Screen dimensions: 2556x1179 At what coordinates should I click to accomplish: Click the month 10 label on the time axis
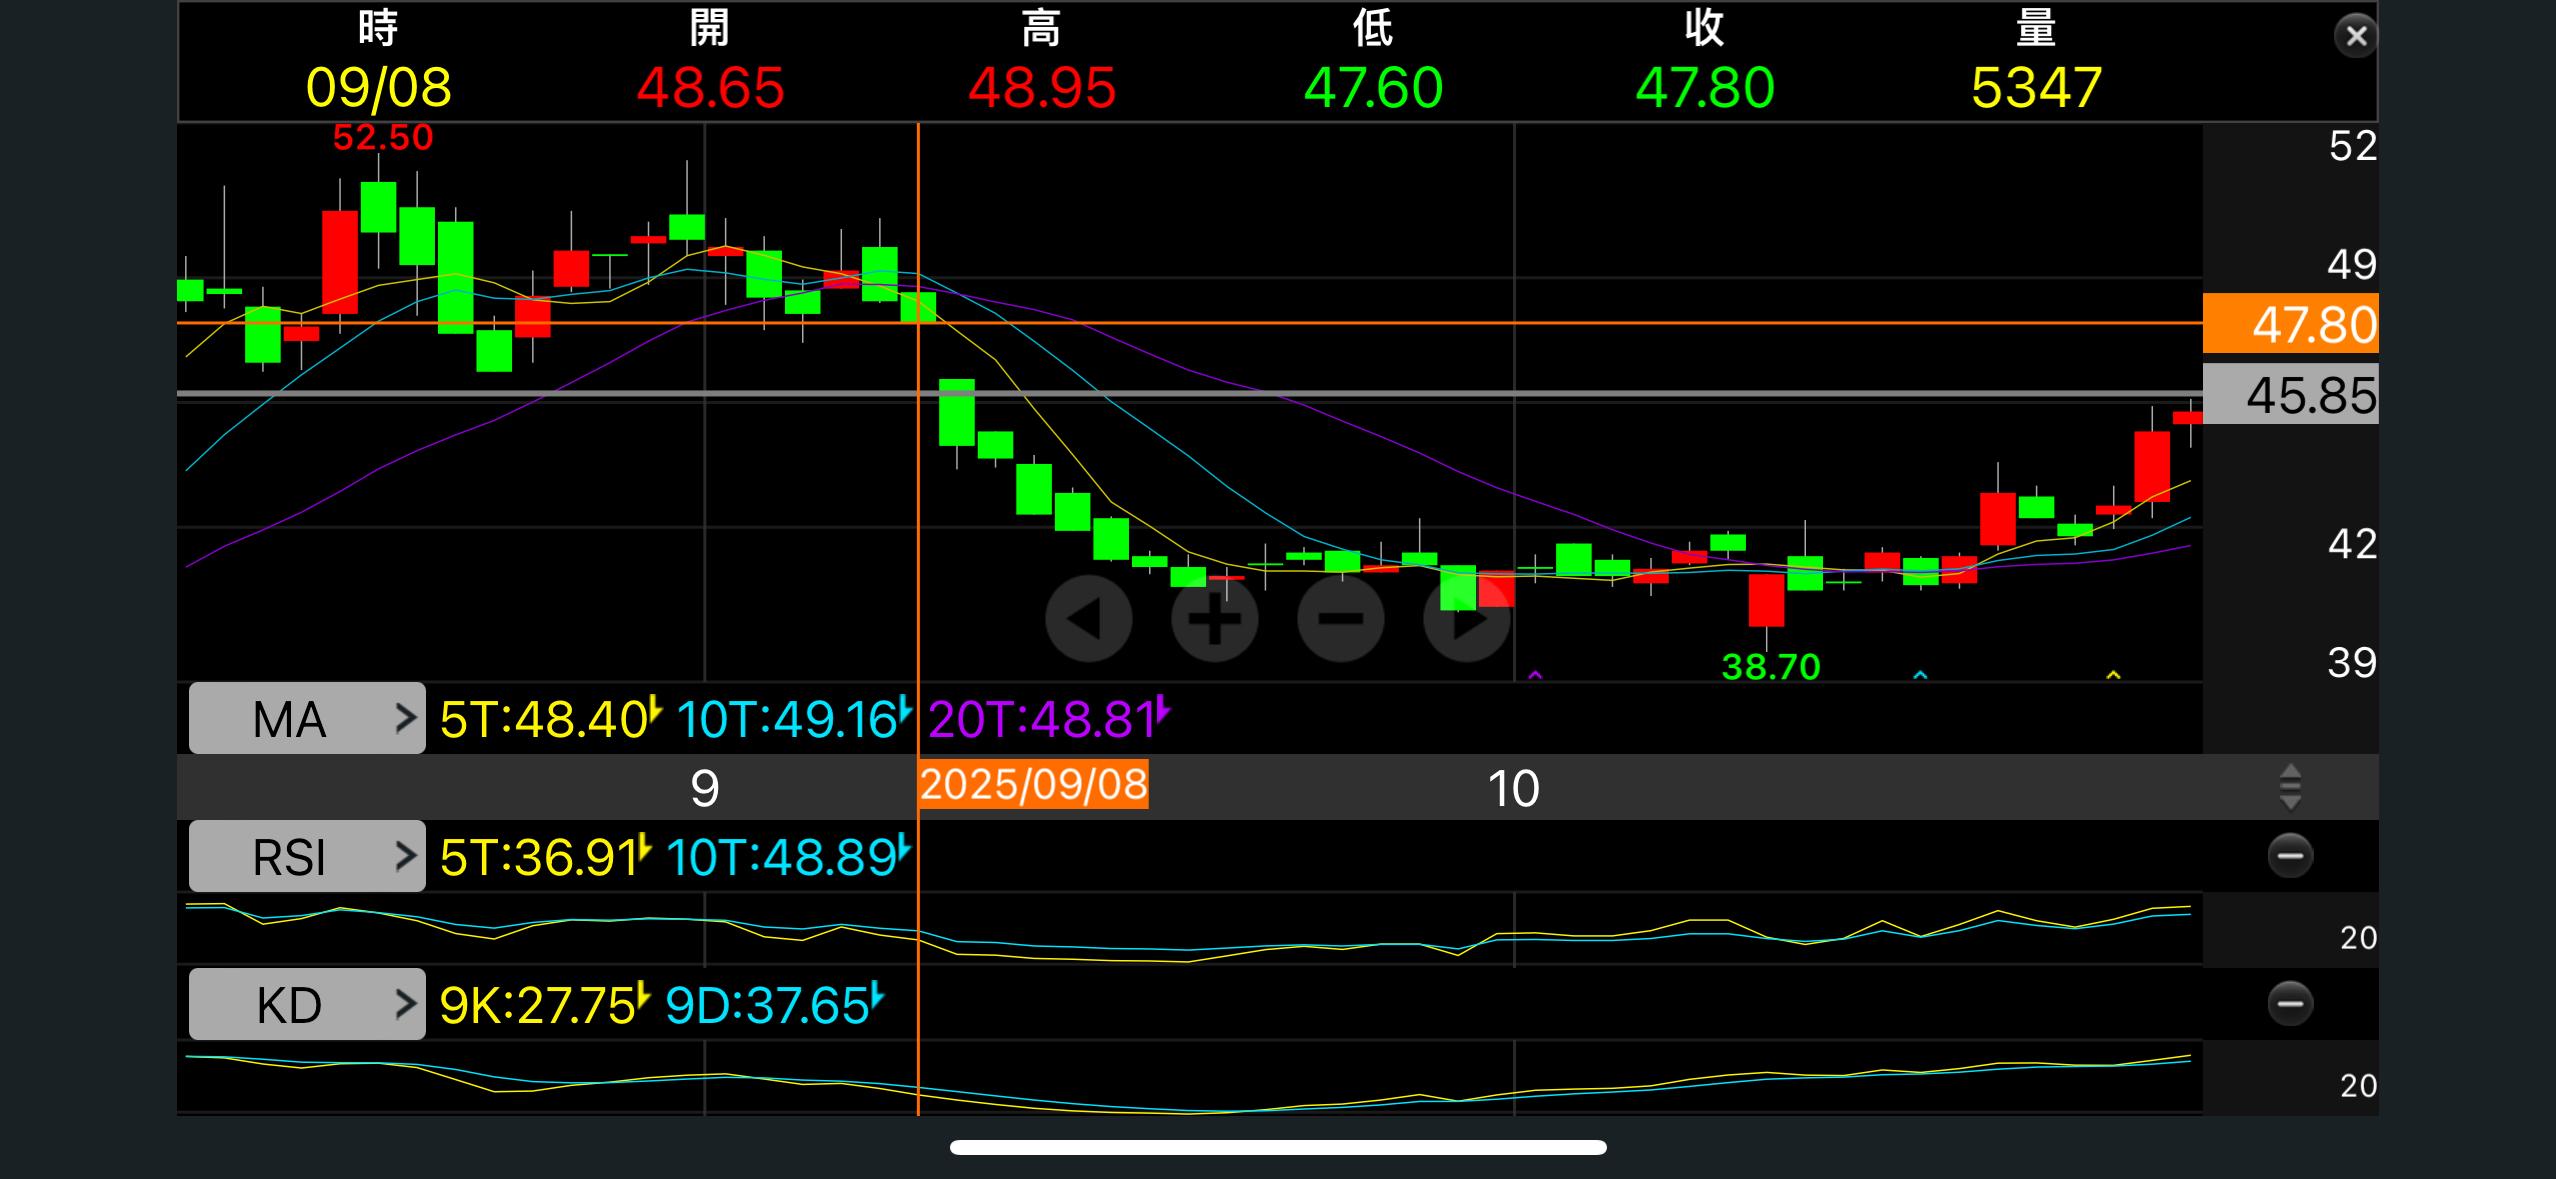click(1513, 789)
